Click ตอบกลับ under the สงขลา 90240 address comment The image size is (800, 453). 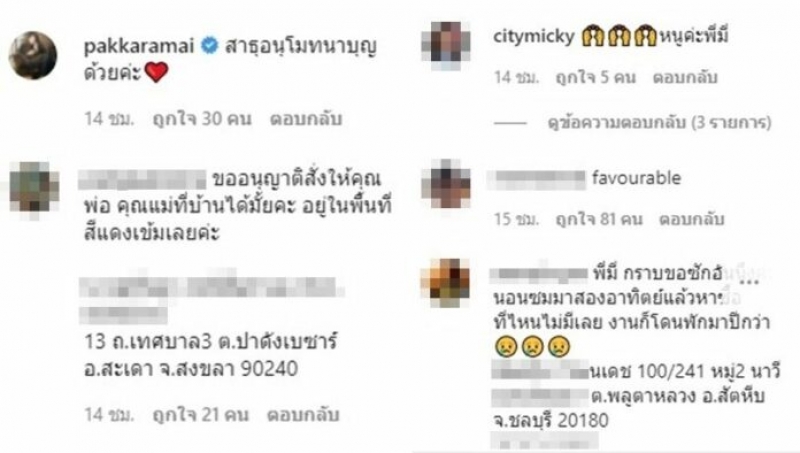click(x=303, y=414)
